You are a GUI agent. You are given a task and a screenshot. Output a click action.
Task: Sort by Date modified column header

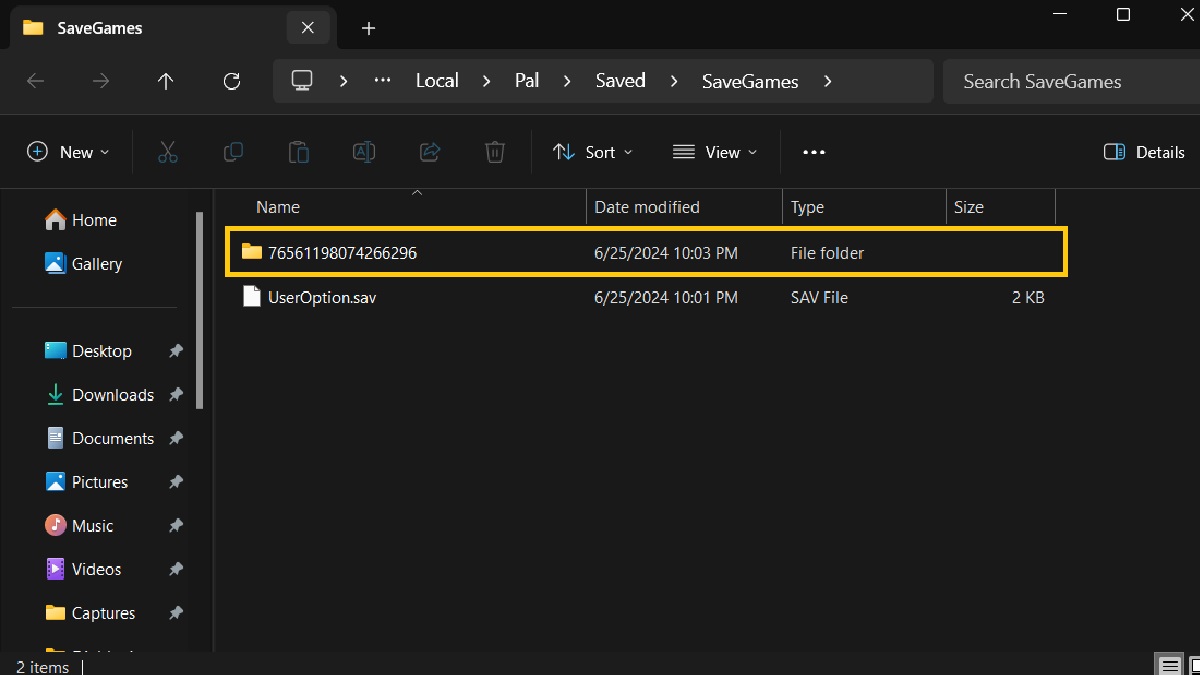pyautogui.click(x=647, y=207)
